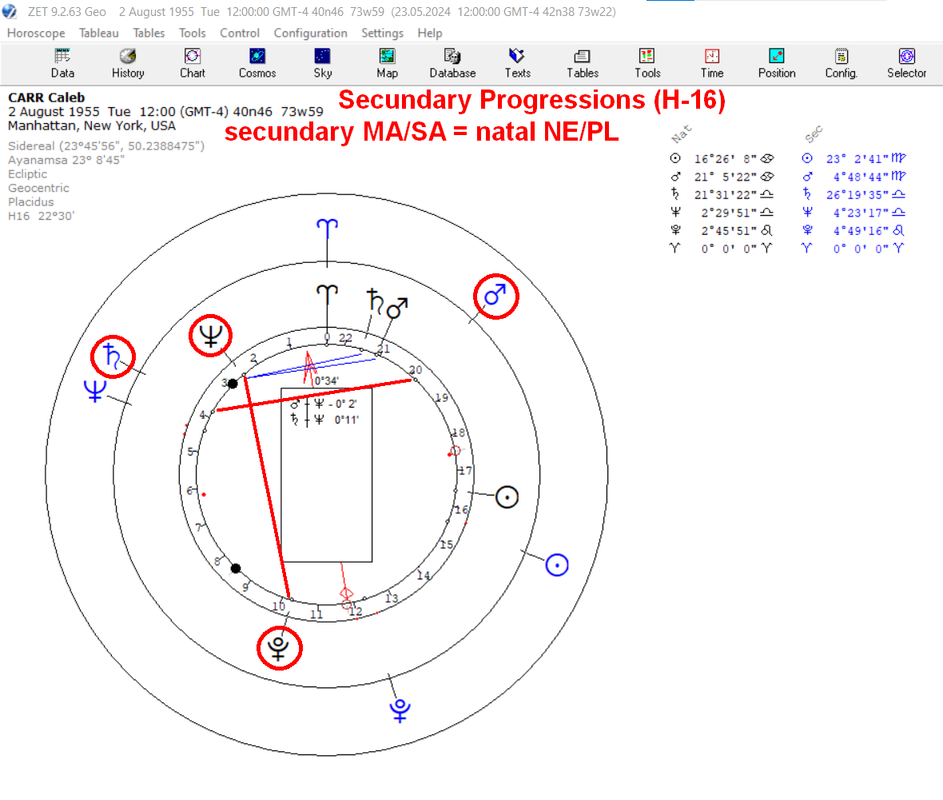Open the Horoscope menu
Screen dimensions: 943x800
pos(36,33)
